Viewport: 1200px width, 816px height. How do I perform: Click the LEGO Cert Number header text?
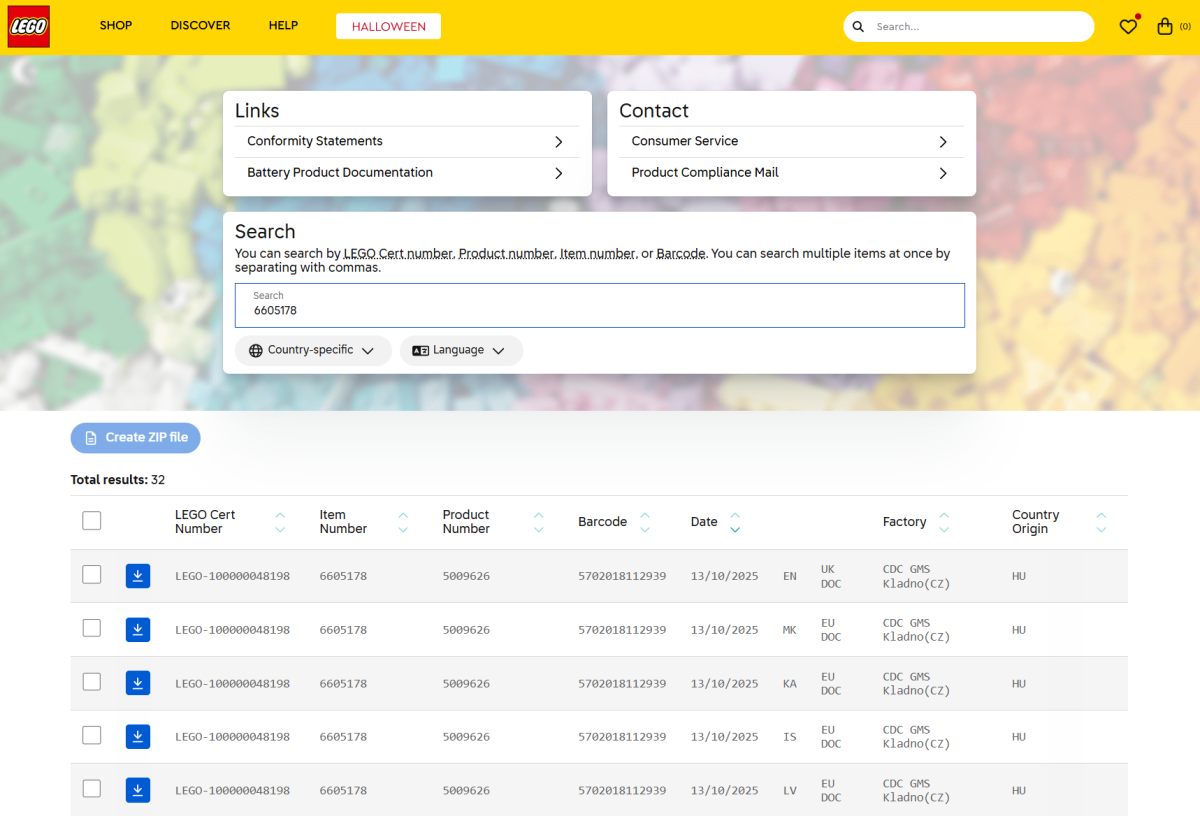point(205,522)
